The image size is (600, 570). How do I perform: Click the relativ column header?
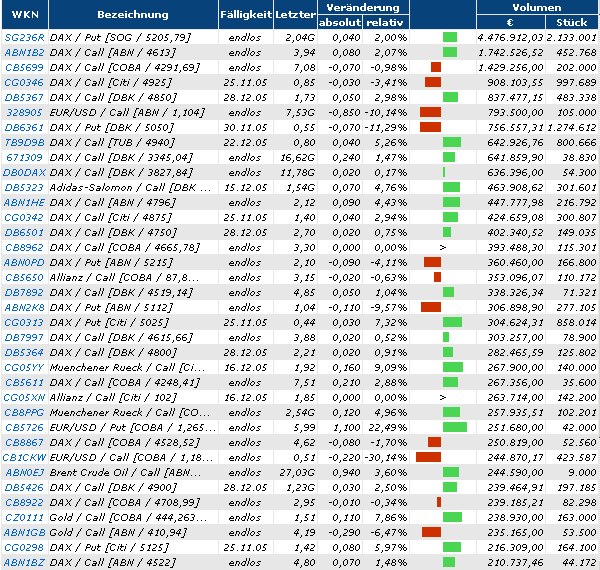coord(385,22)
